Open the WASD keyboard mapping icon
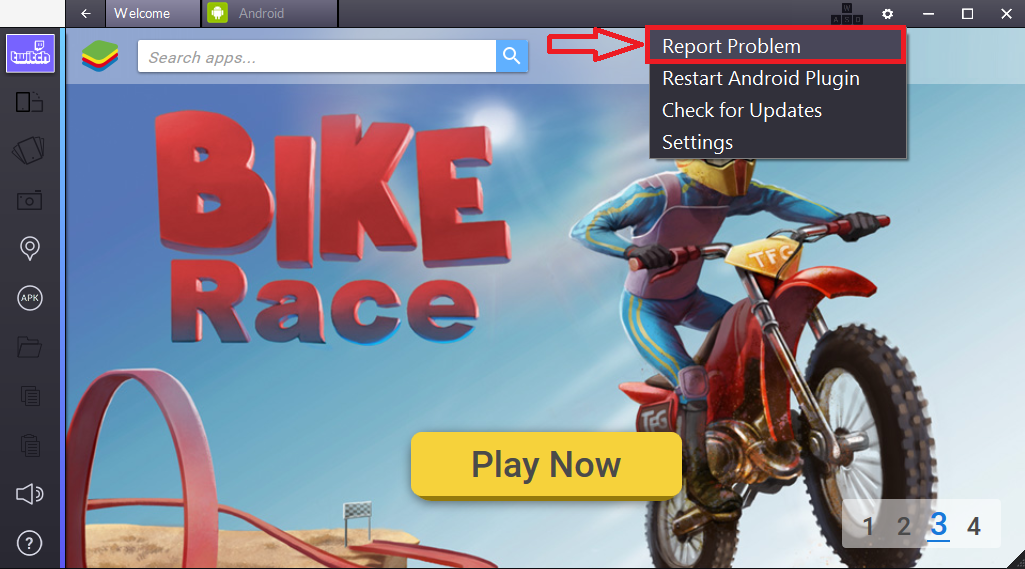Image resolution: width=1025 pixels, height=569 pixels. (x=847, y=14)
